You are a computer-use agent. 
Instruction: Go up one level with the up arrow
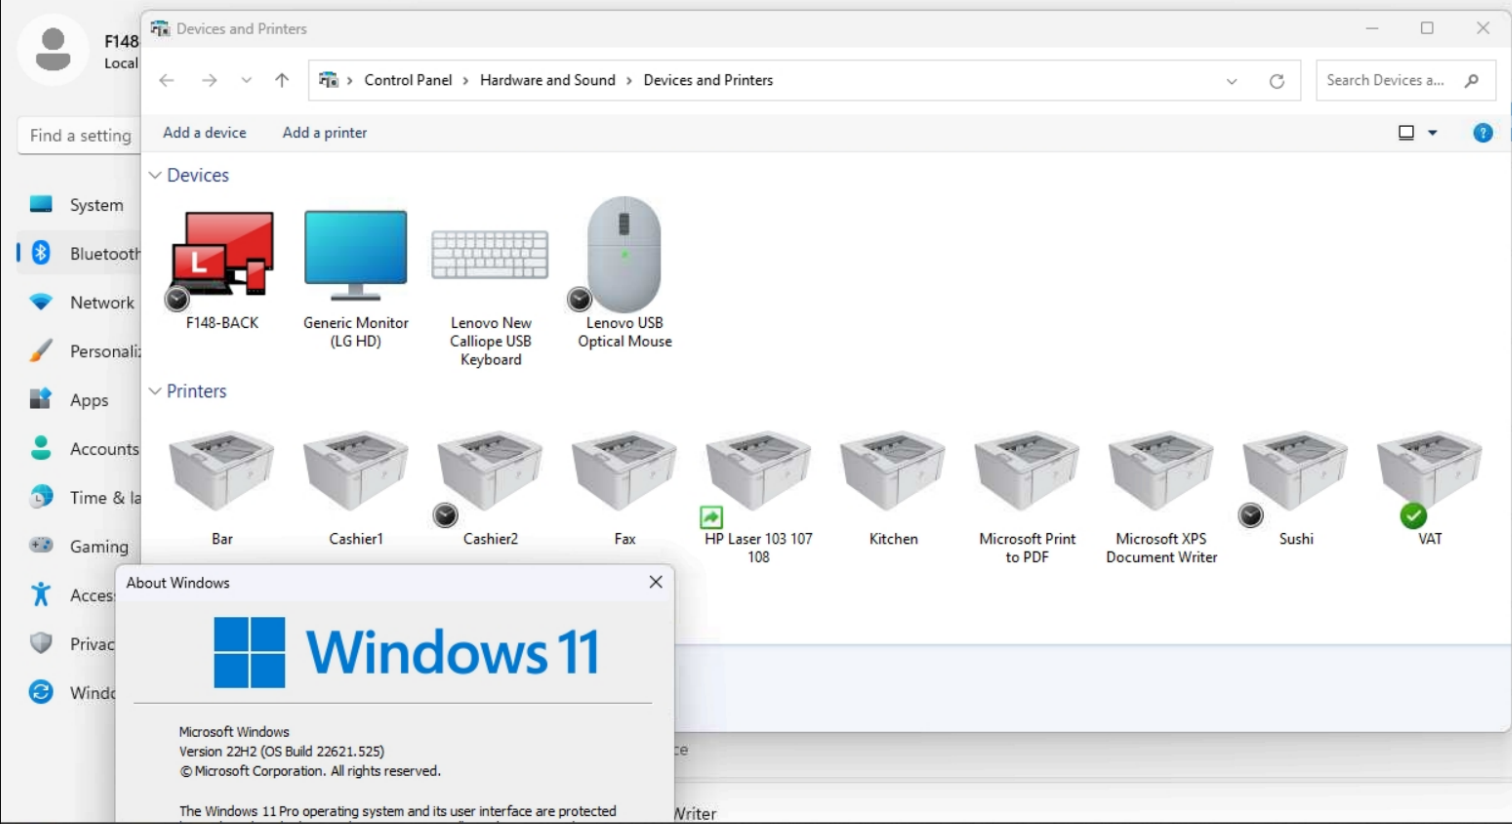coord(282,80)
